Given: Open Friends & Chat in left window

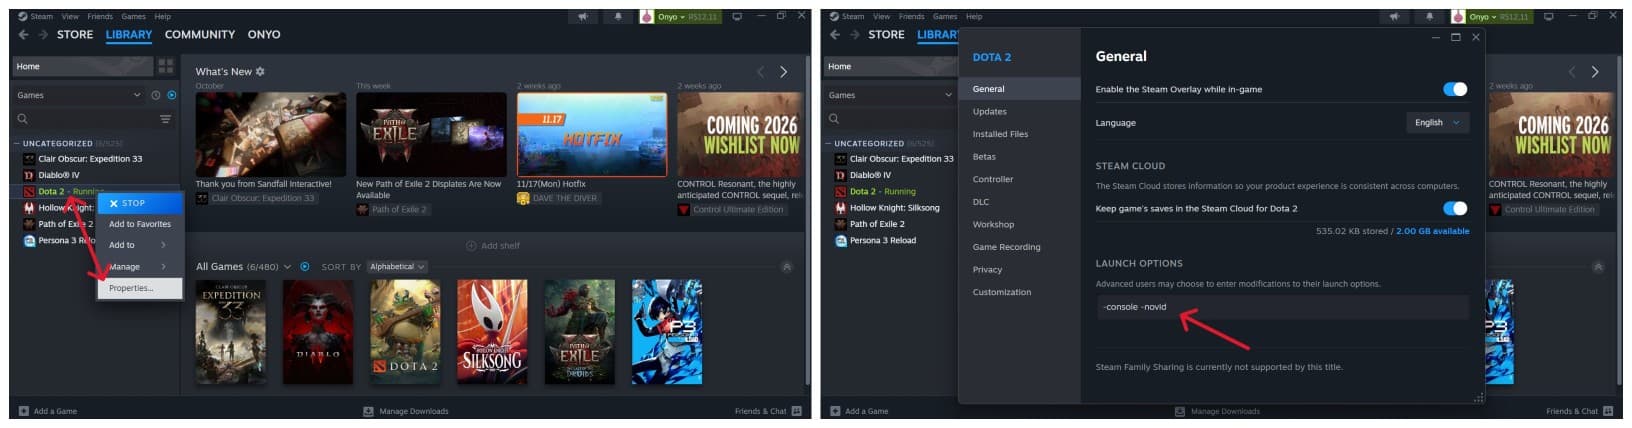Looking at the screenshot, I should tap(768, 411).
